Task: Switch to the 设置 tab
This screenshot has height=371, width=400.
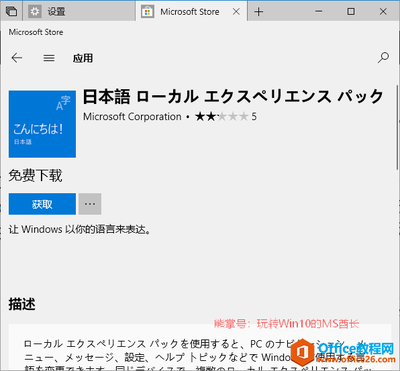Action: [79, 12]
